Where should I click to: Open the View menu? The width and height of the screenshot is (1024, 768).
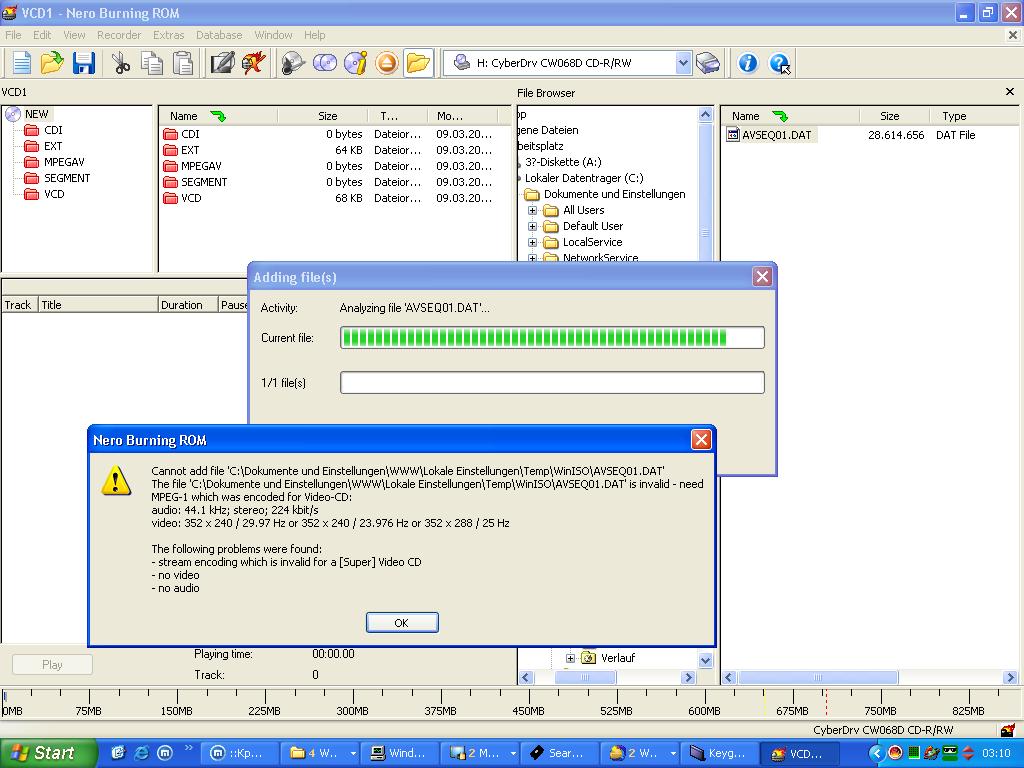tap(74, 35)
